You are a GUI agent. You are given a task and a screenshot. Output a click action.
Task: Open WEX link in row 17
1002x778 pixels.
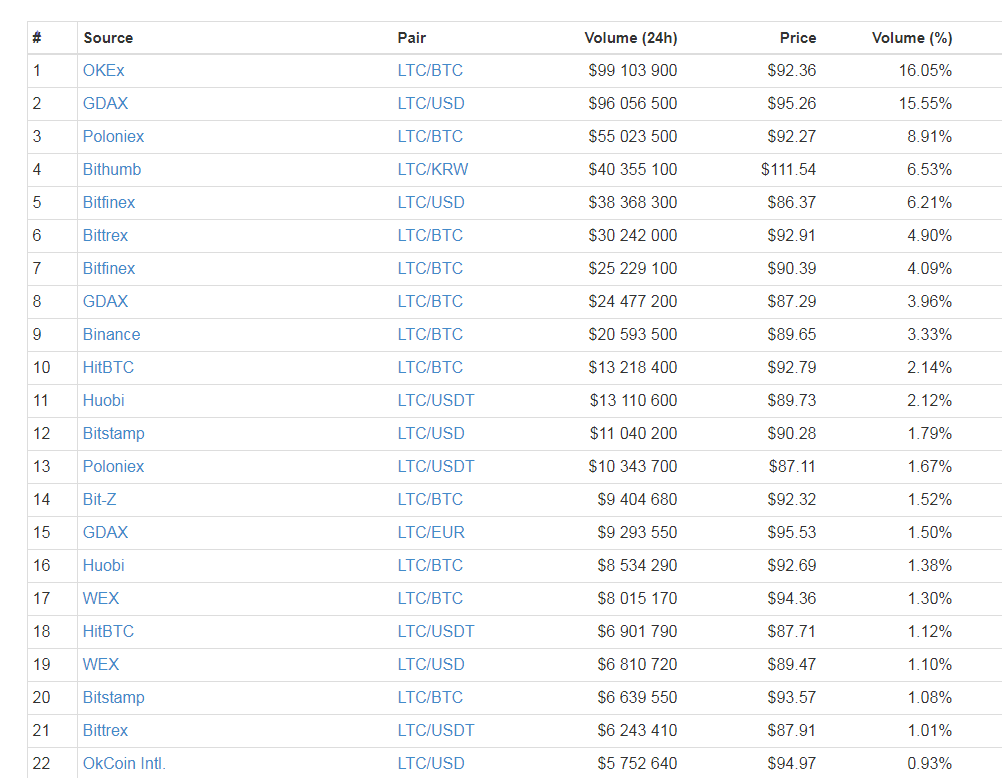(101, 598)
